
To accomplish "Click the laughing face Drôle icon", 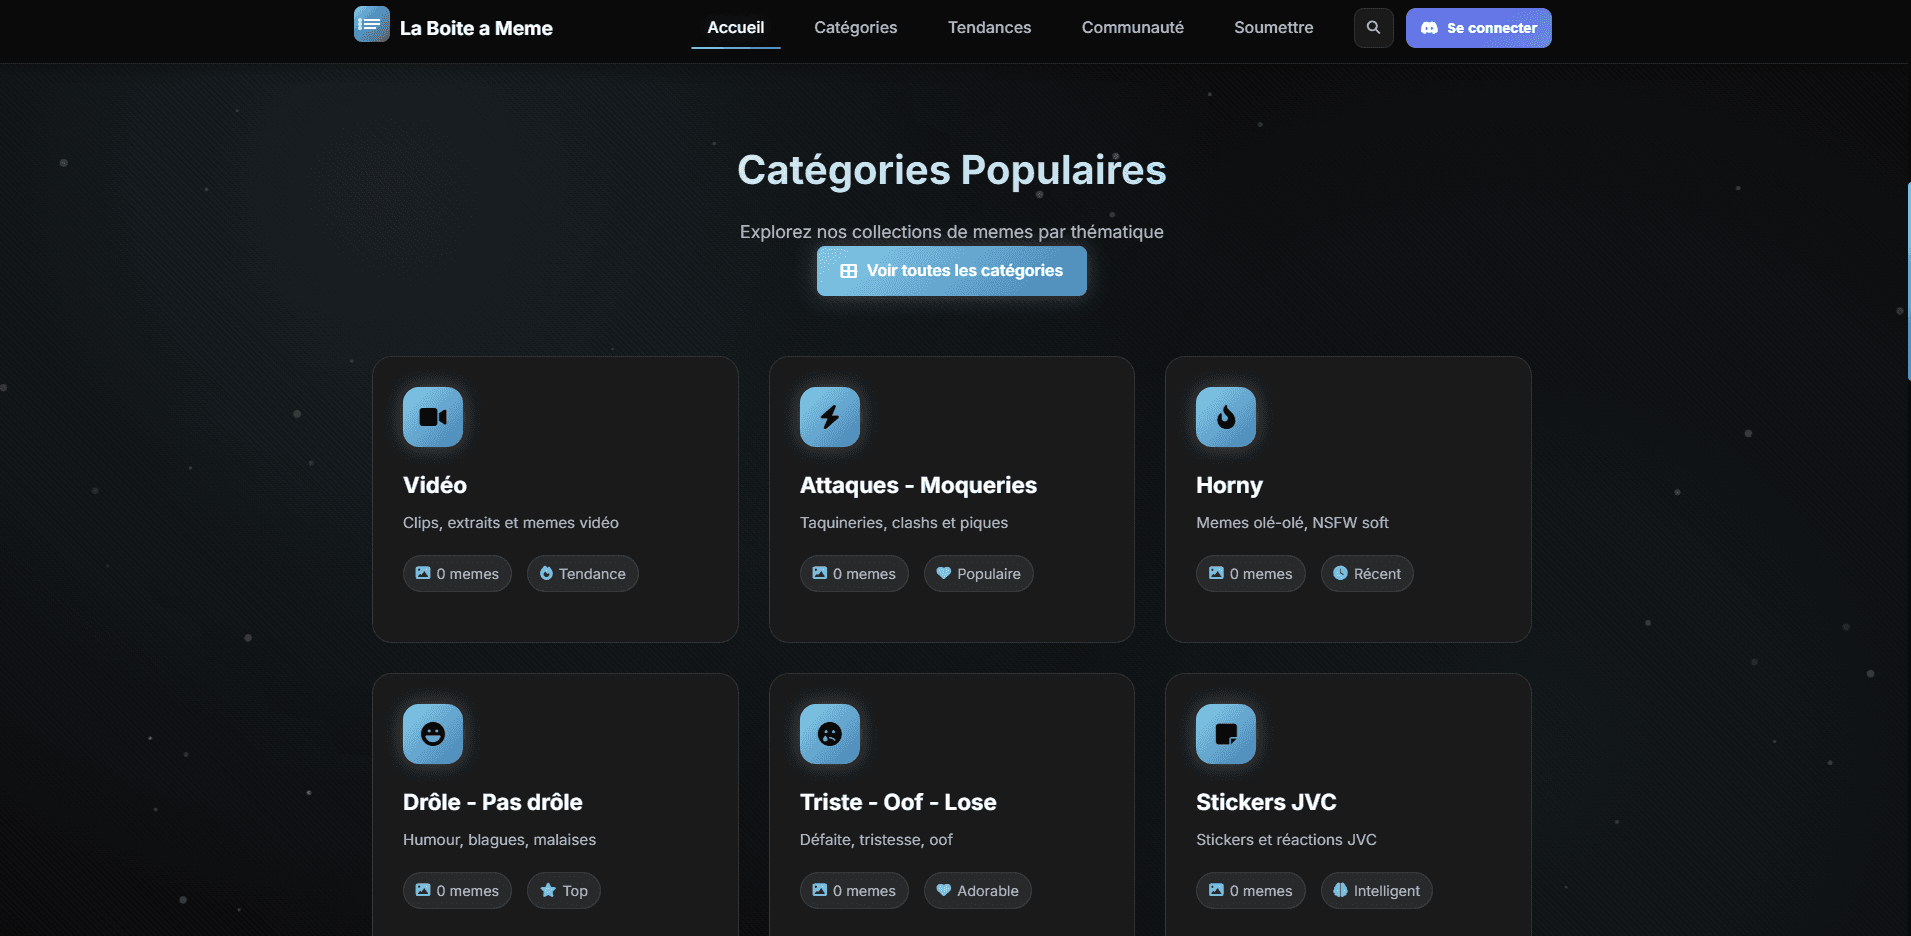I will (x=432, y=734).
